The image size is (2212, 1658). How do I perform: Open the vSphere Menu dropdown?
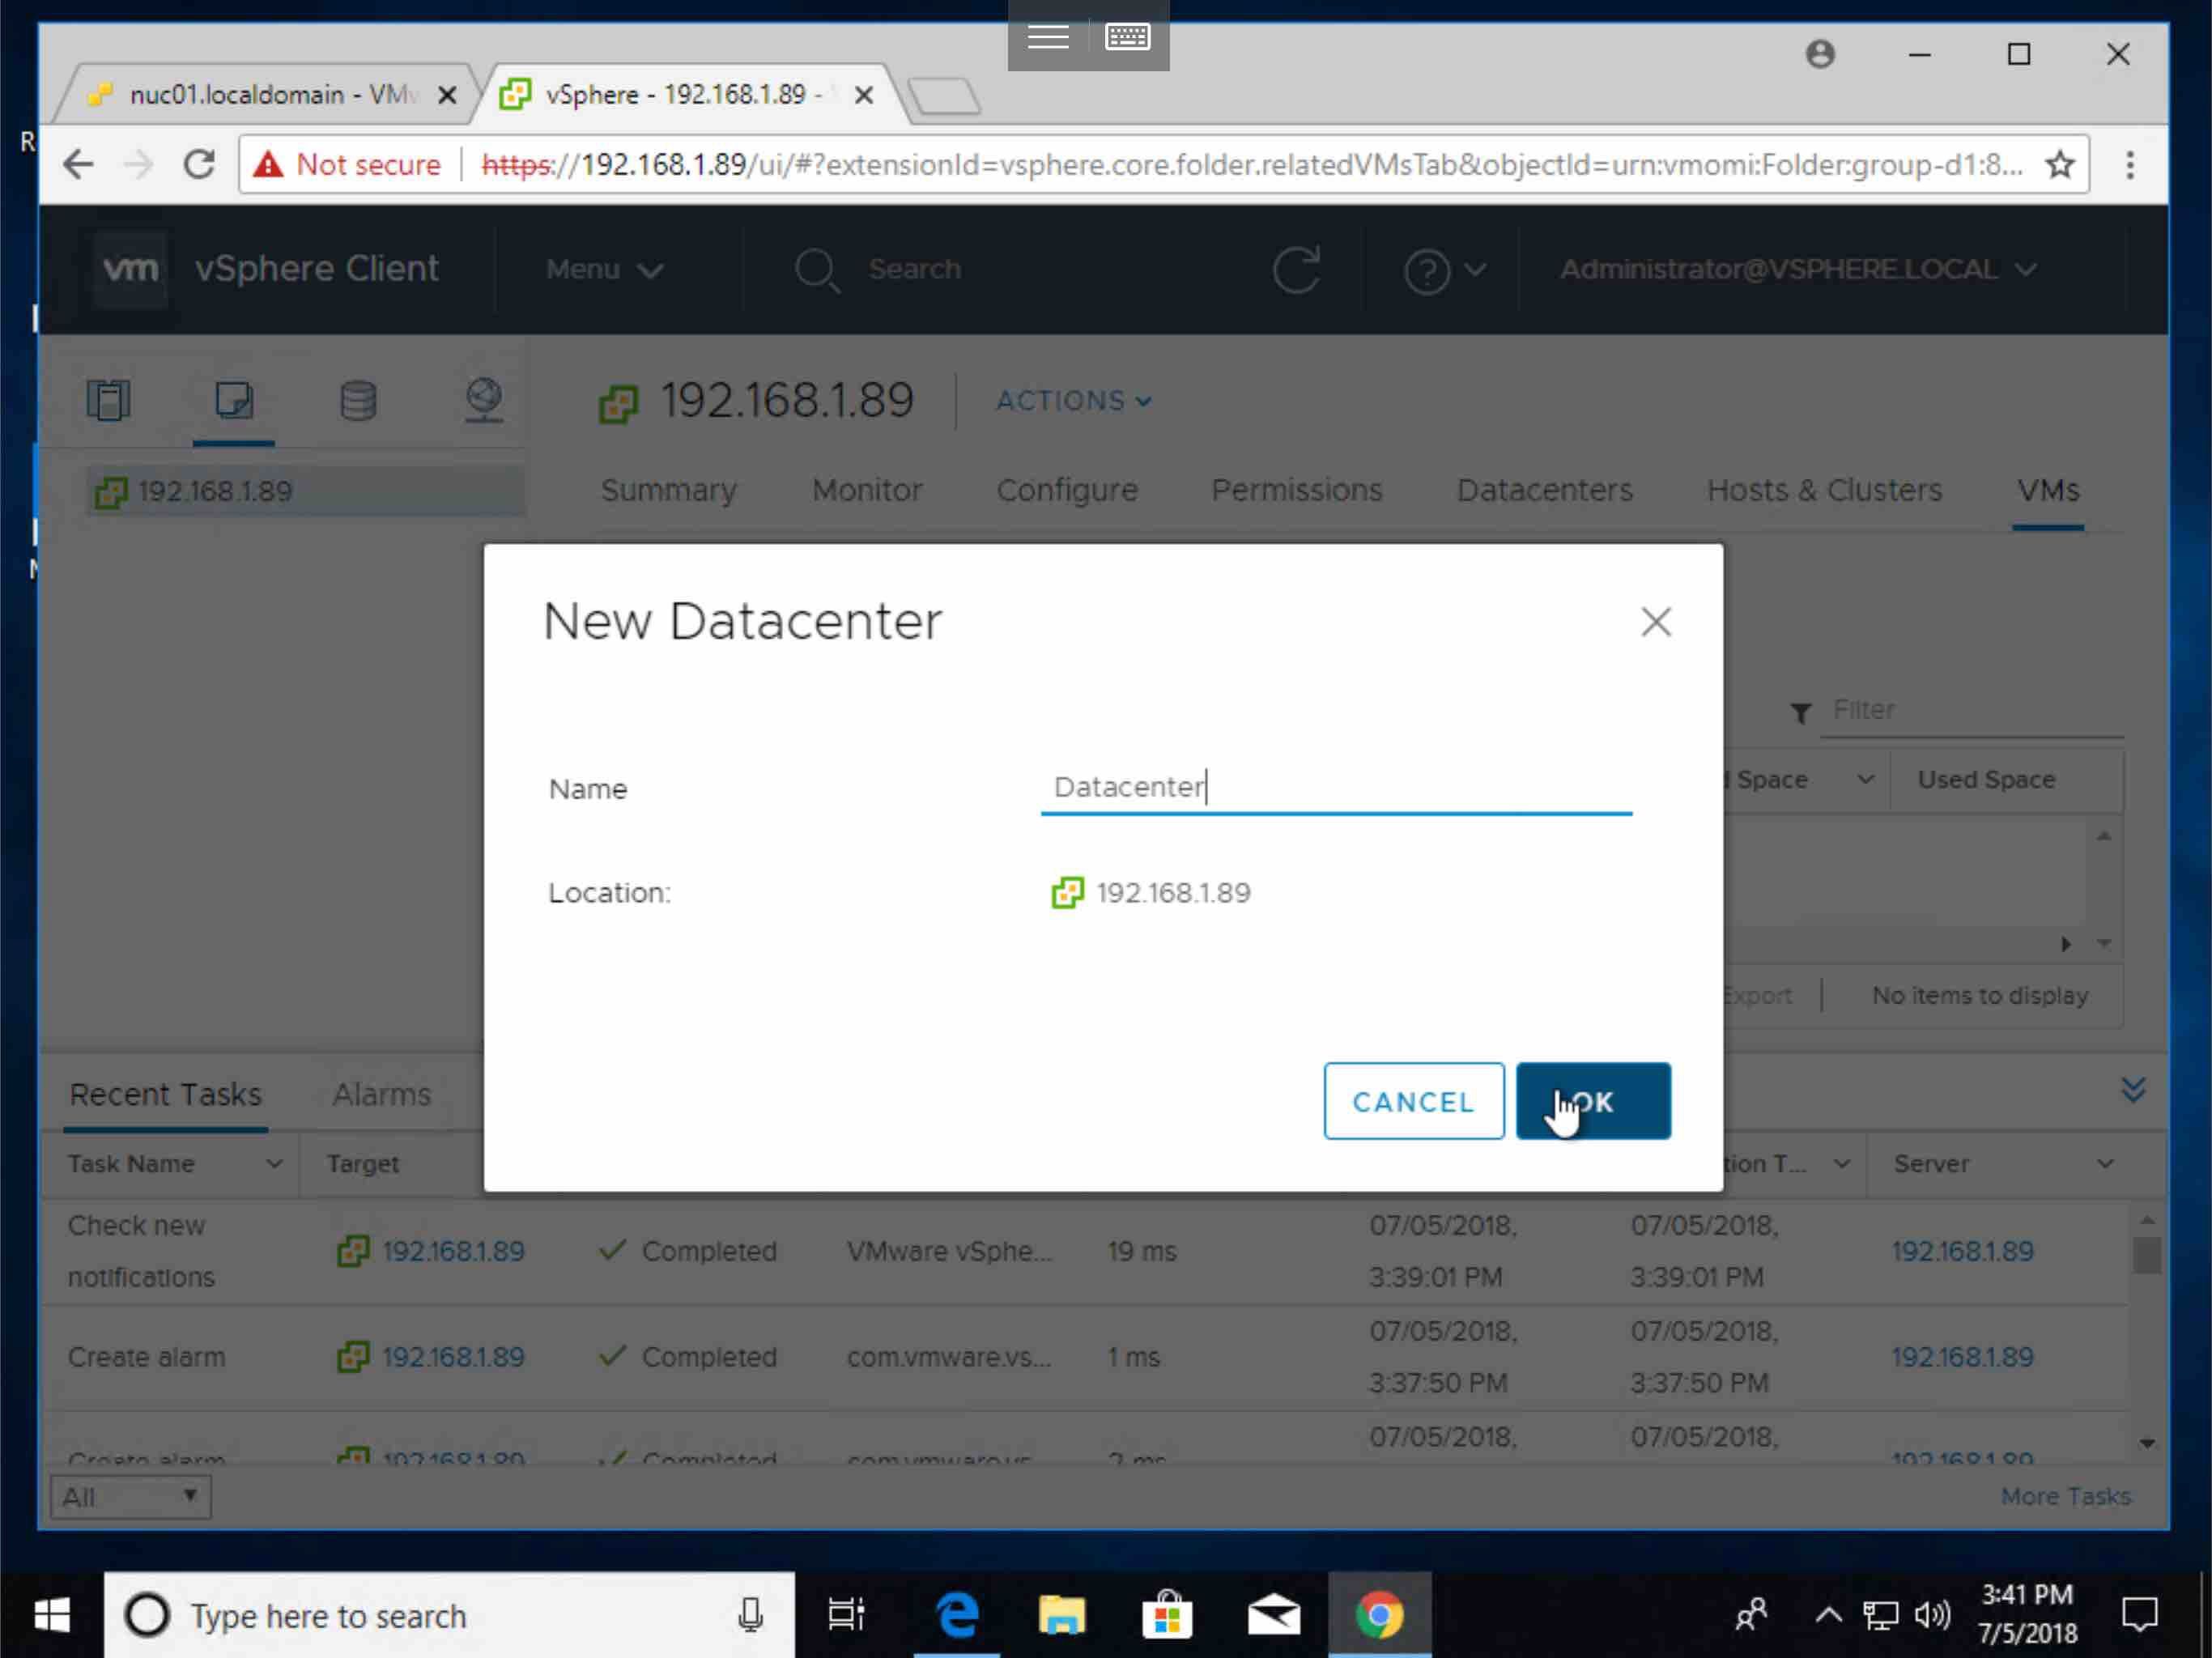(x=604, y=269)
